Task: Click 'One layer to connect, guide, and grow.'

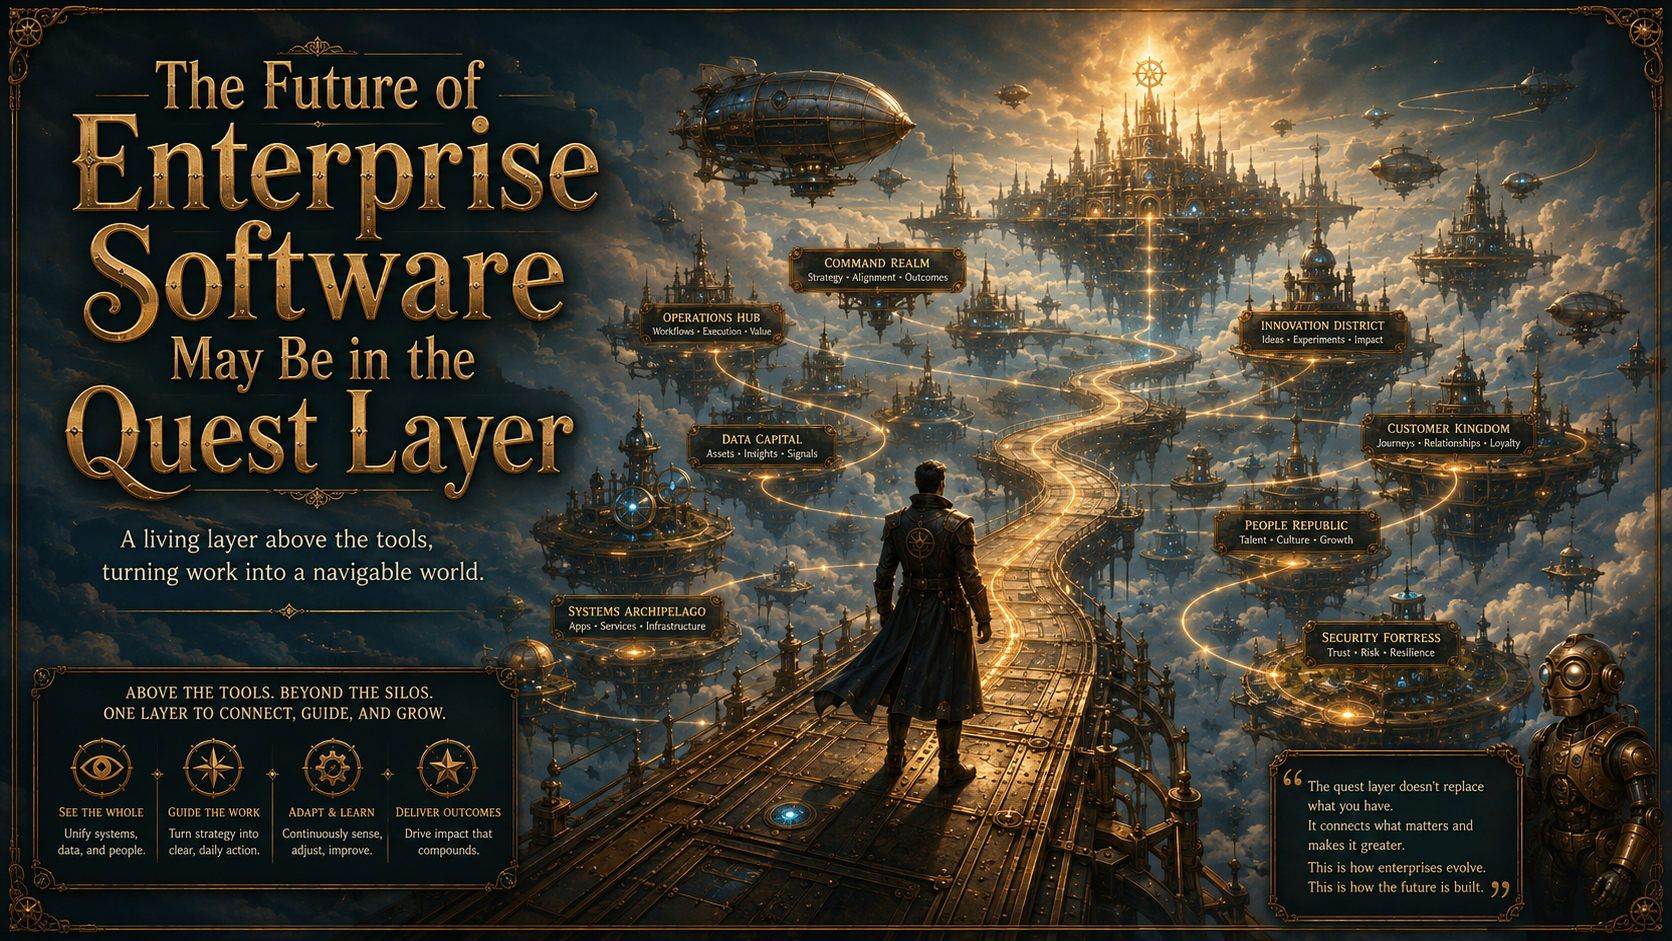Action: (x=274, y=713)
